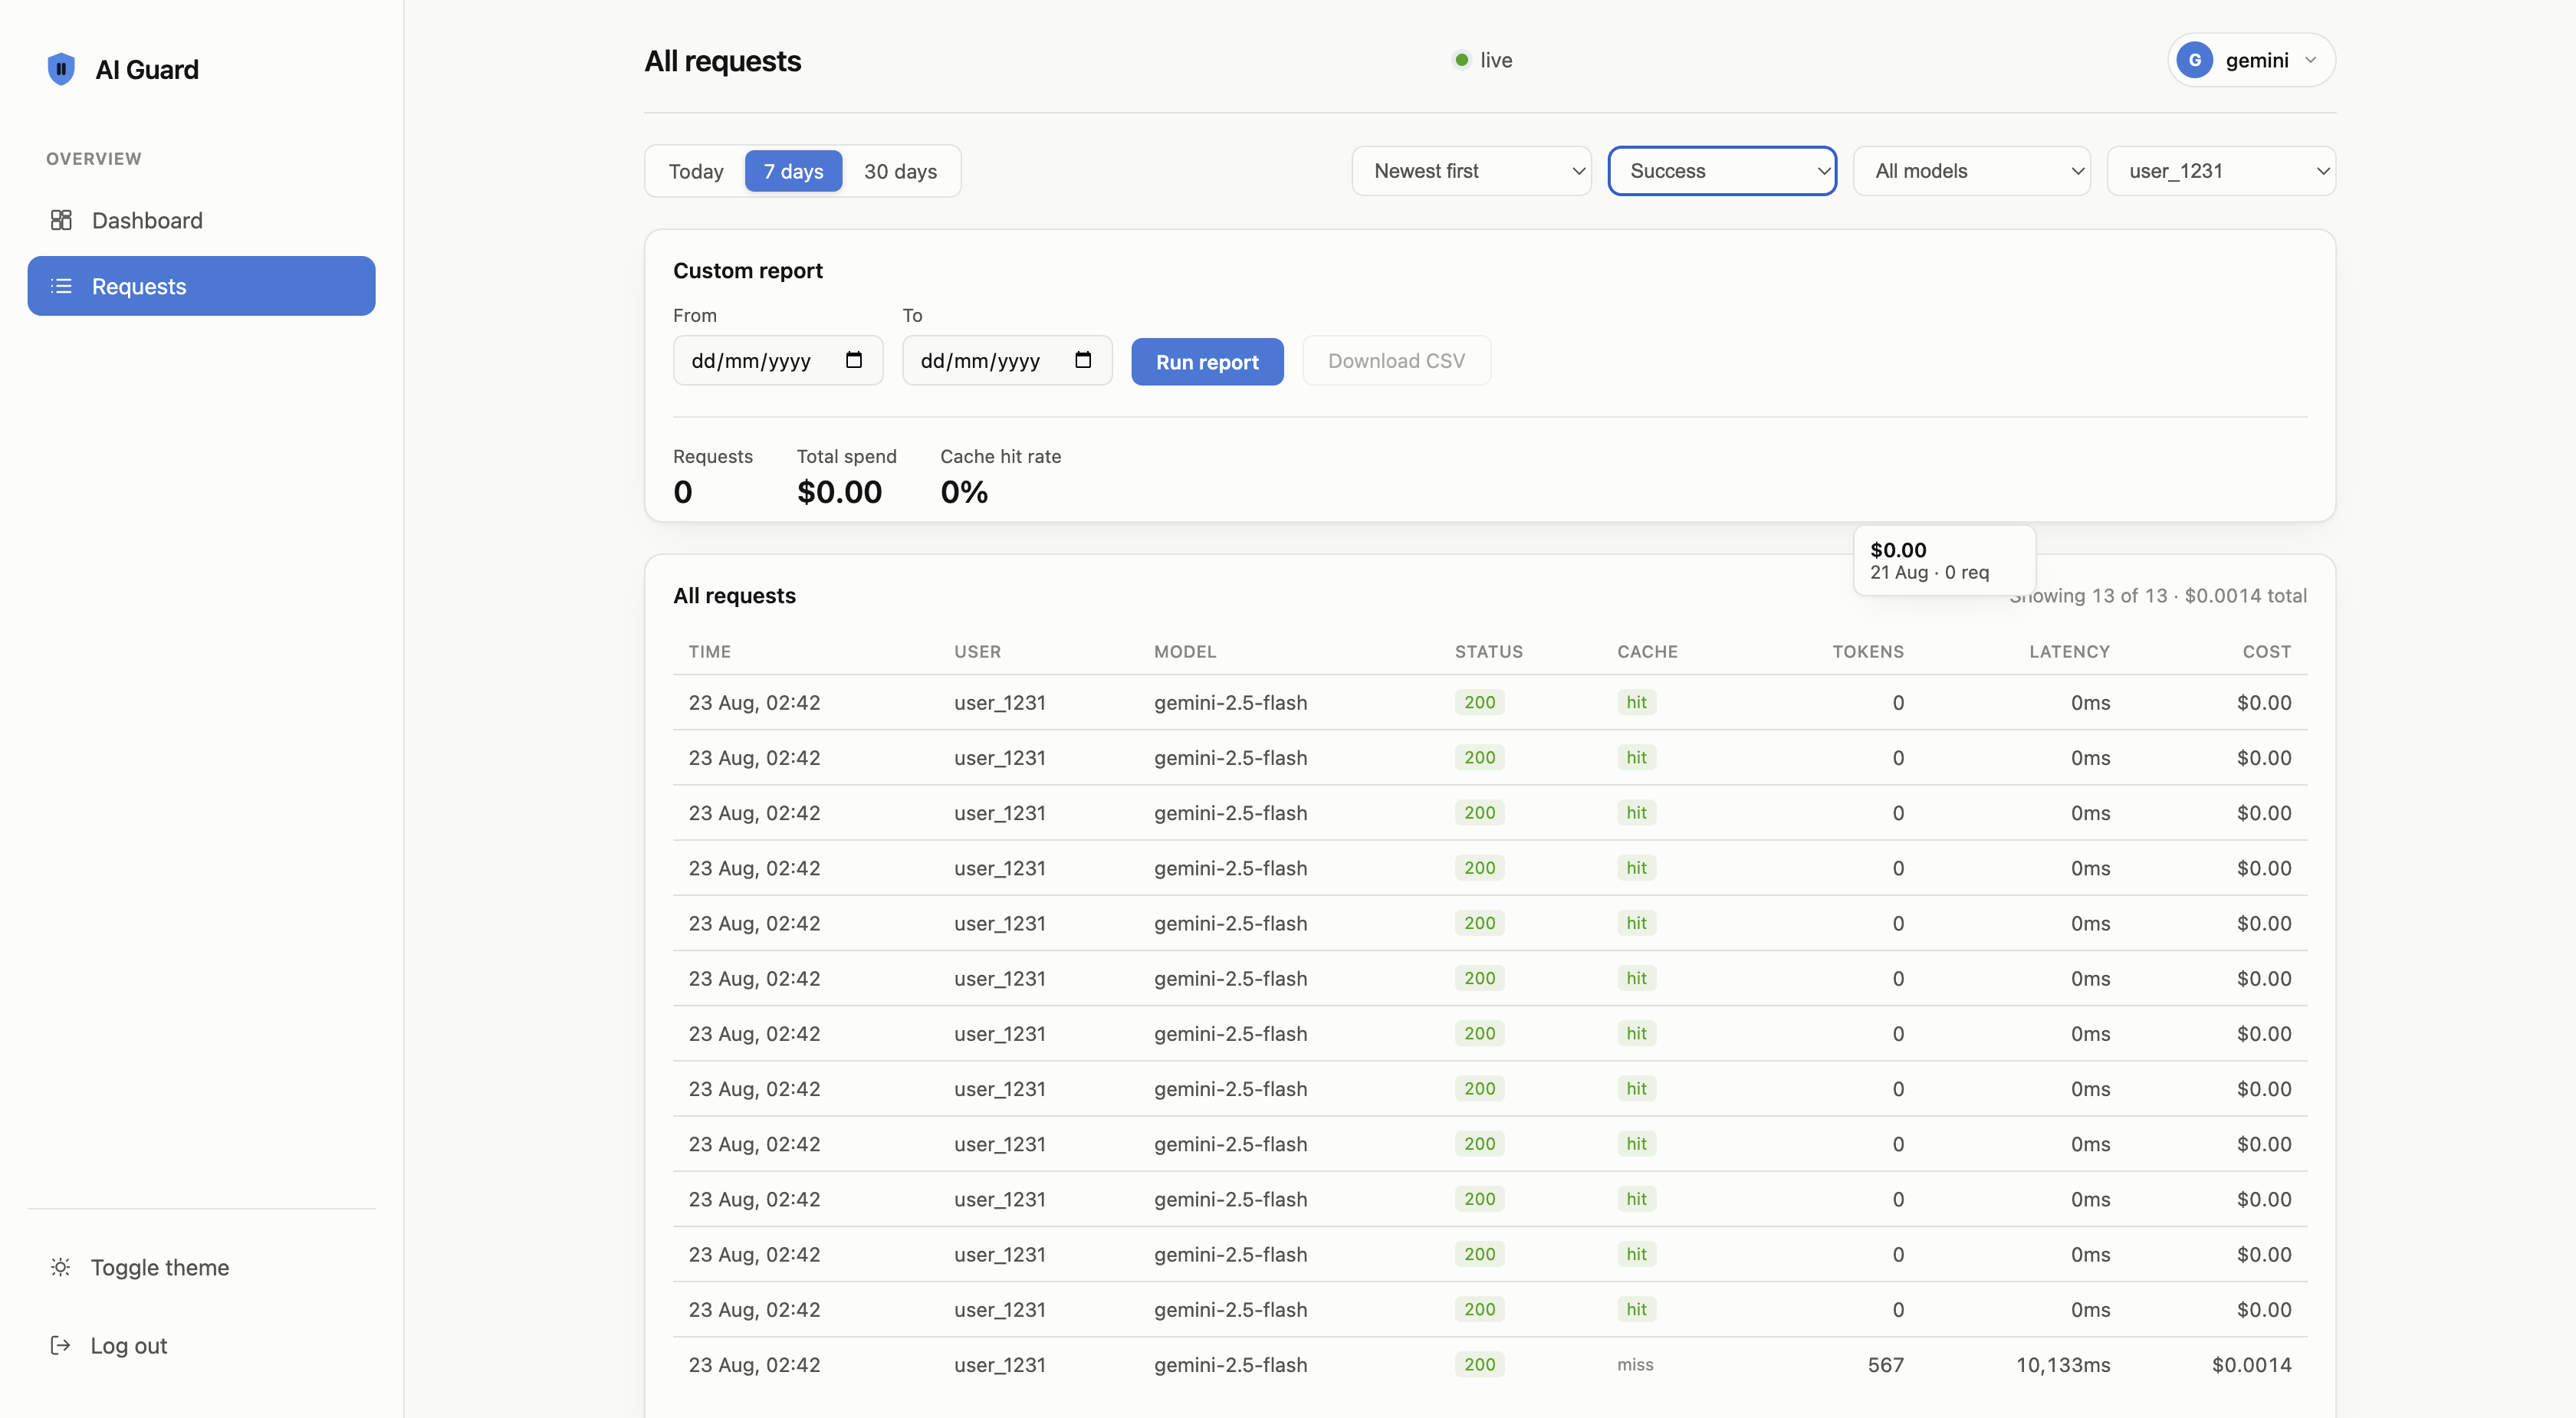
Task: Click the 567 tokens value
Action: coord(1885,1364)
